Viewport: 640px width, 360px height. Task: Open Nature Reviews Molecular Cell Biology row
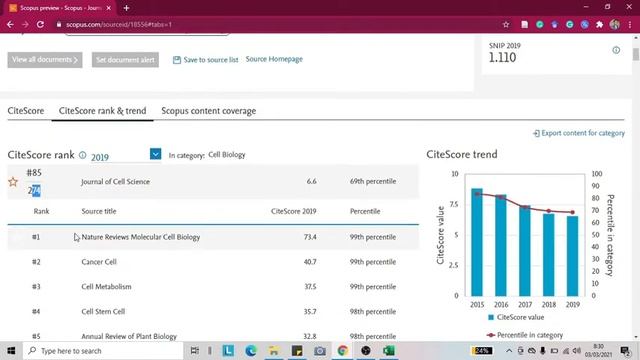213,237
